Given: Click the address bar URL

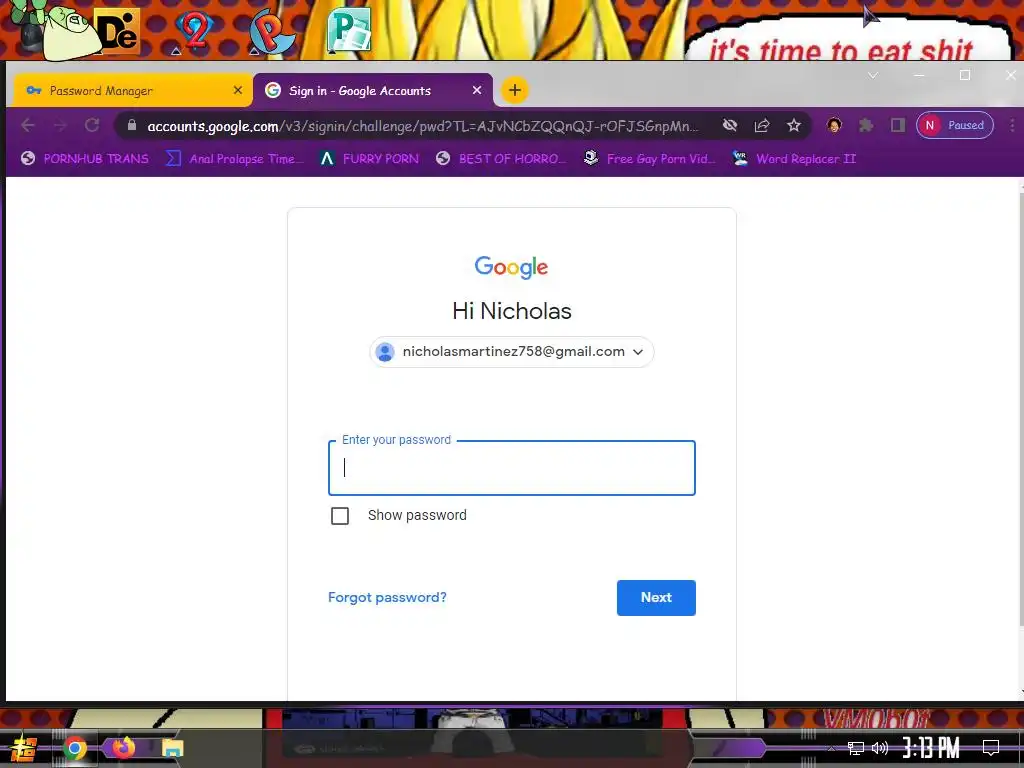Looking at the screenshot, I should [x=422, y=126].
